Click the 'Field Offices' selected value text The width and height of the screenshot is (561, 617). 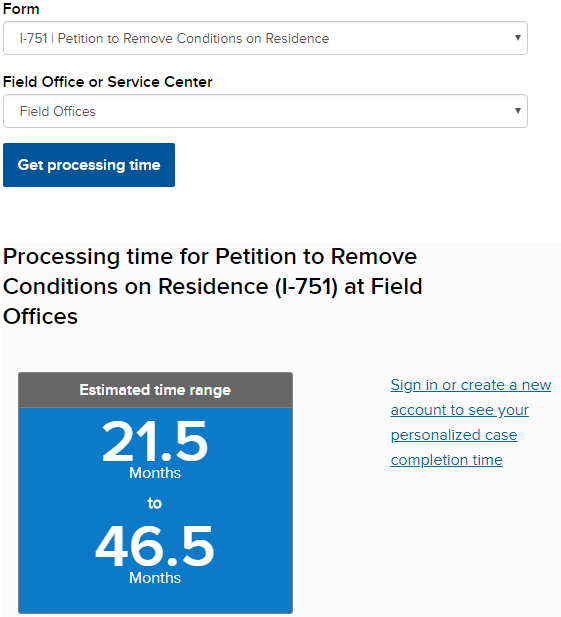click(x=58, y=111)
